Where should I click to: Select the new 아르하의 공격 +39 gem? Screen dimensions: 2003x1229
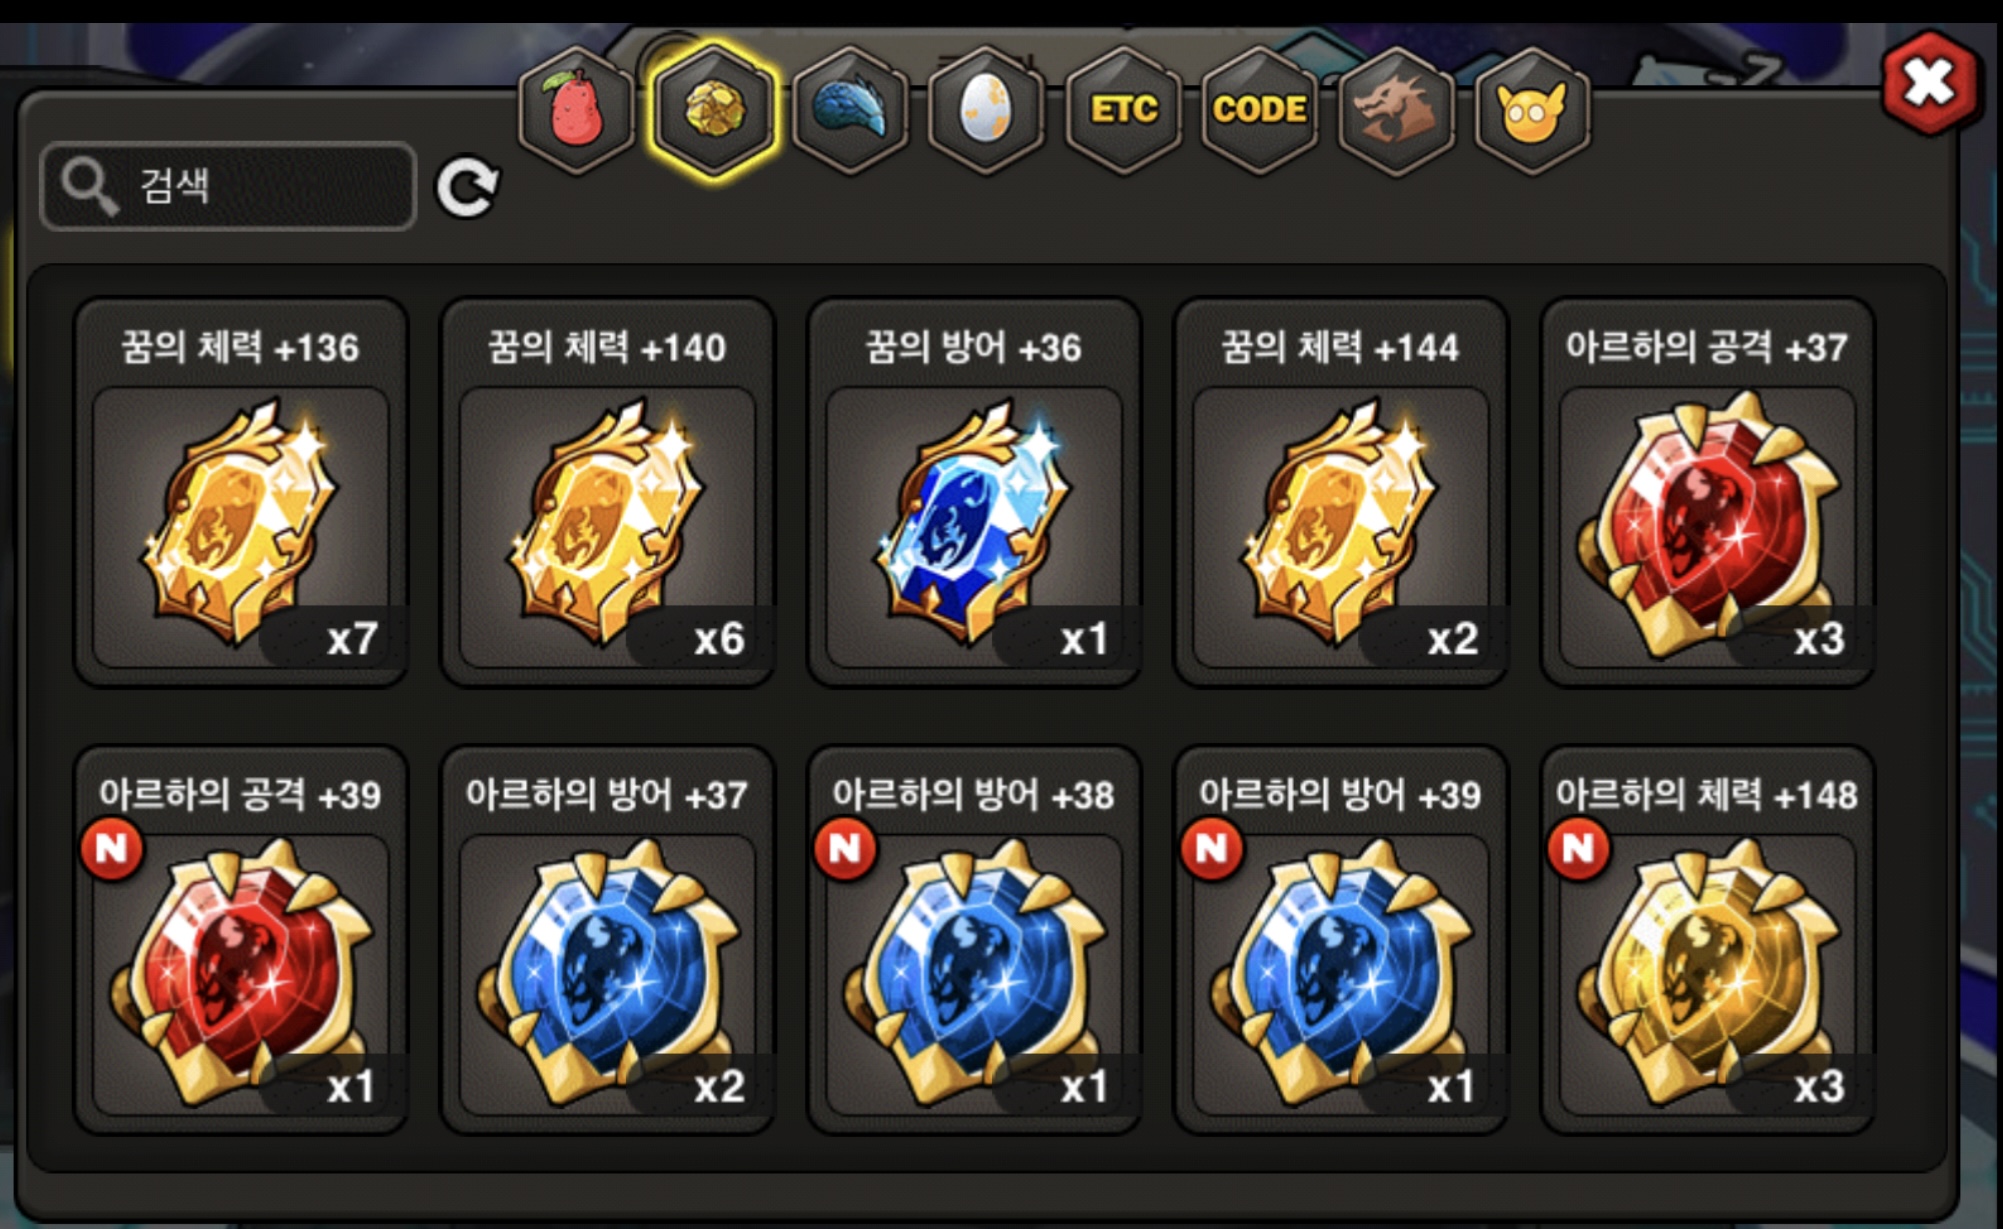[241, 940]
